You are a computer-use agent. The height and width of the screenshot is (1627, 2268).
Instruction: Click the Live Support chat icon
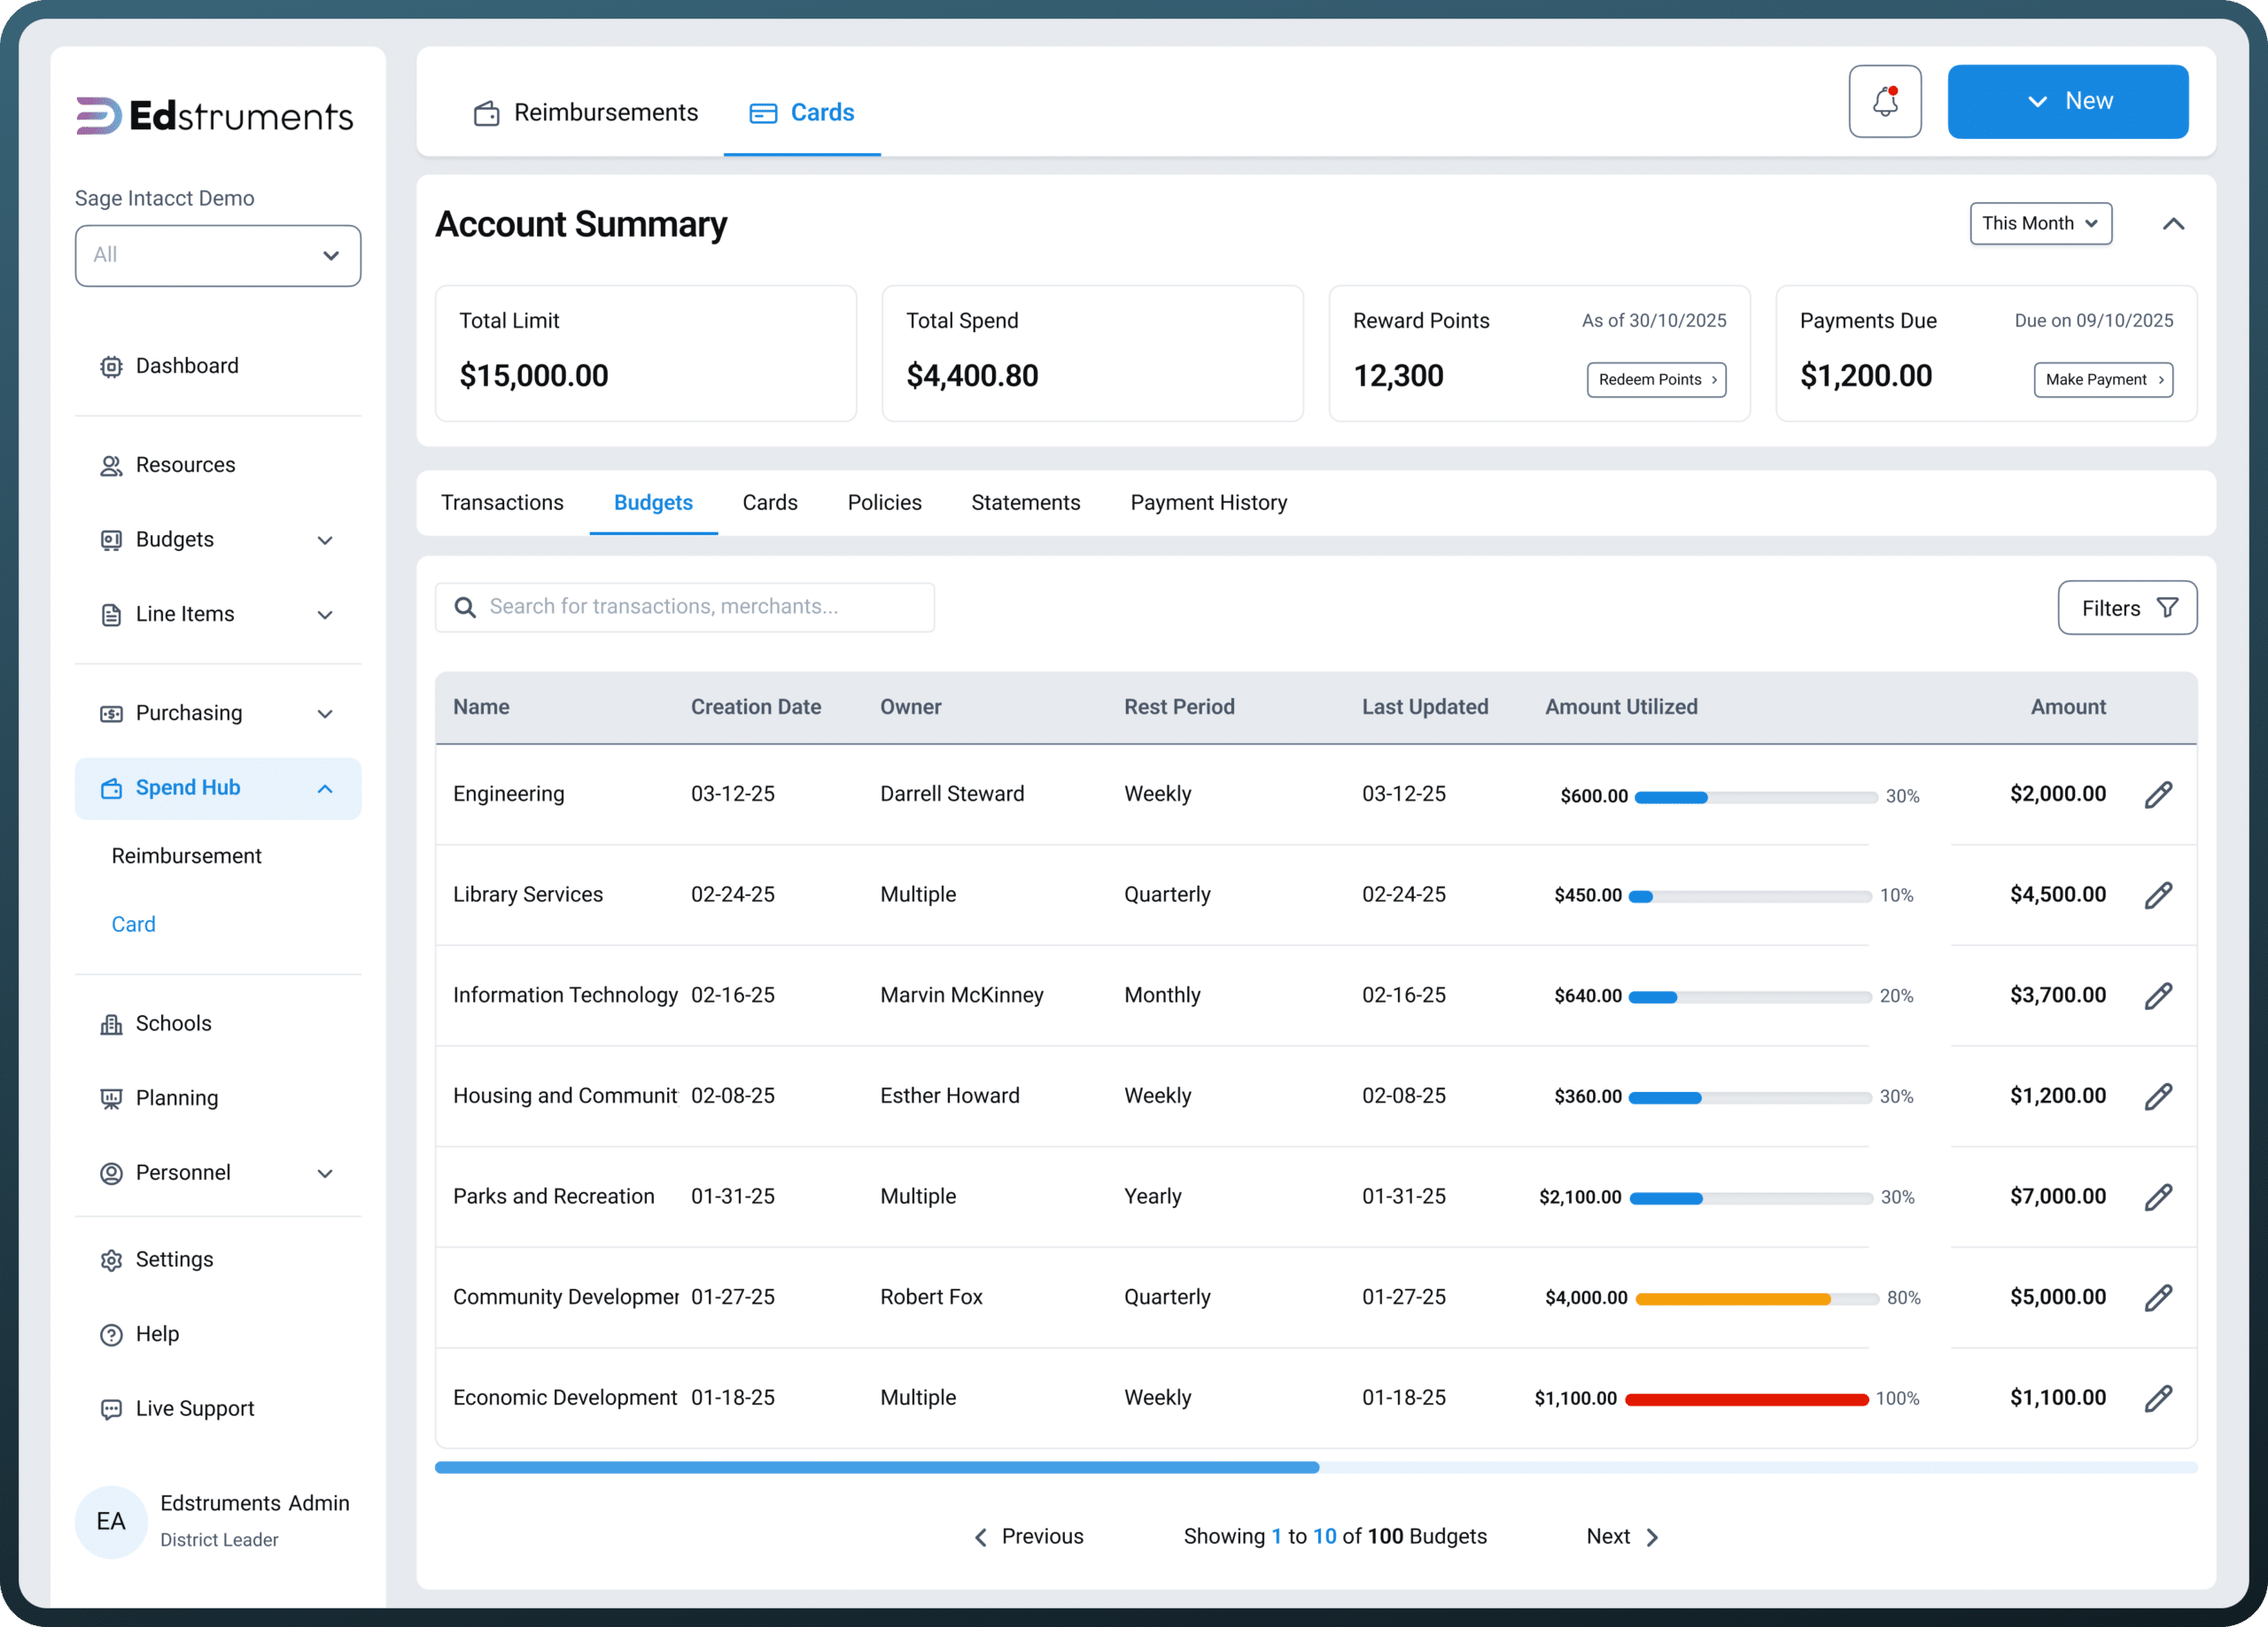pyautogui.click(x=111, y=1408)
